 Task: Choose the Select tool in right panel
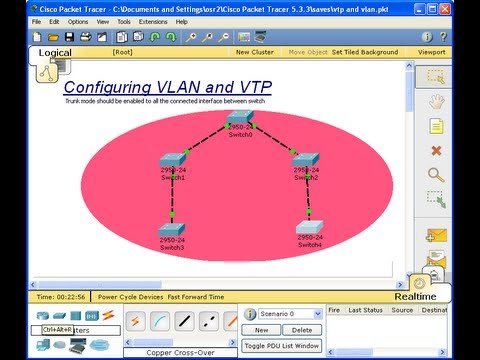(435, 77)
